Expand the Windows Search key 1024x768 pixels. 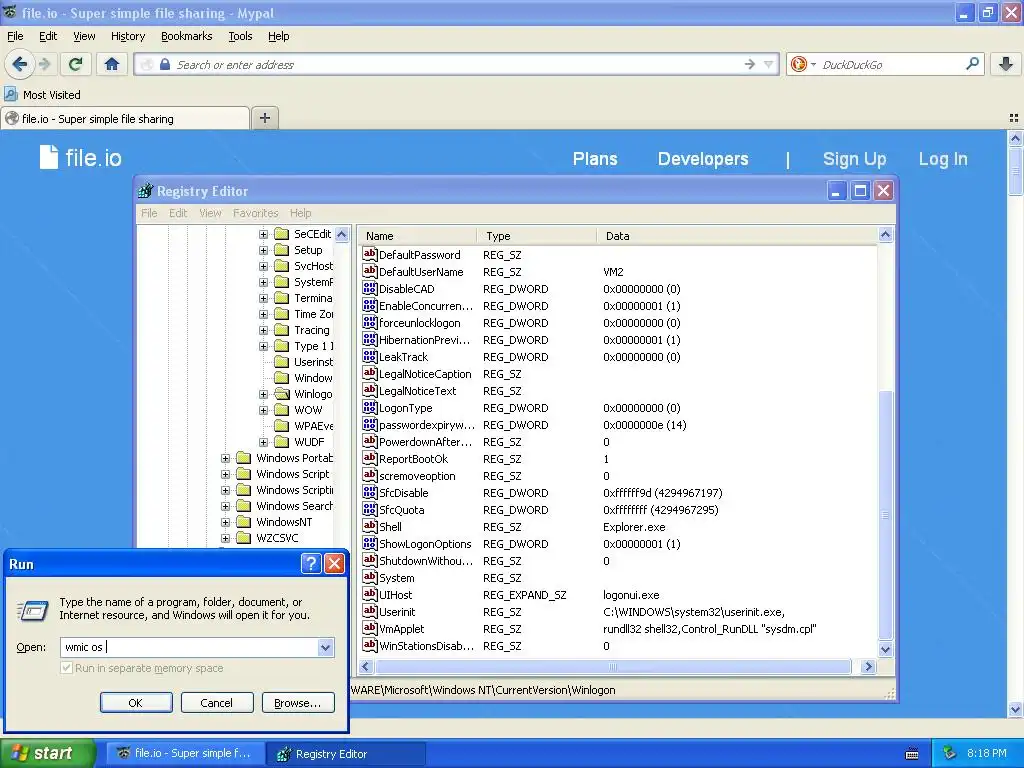(225, 506)
